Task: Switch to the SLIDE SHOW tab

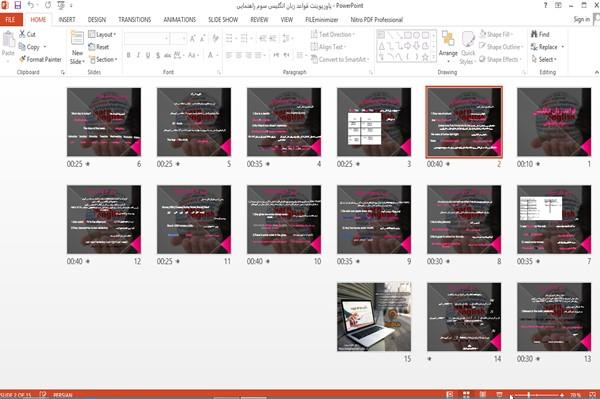Action: tap(223, 20)
